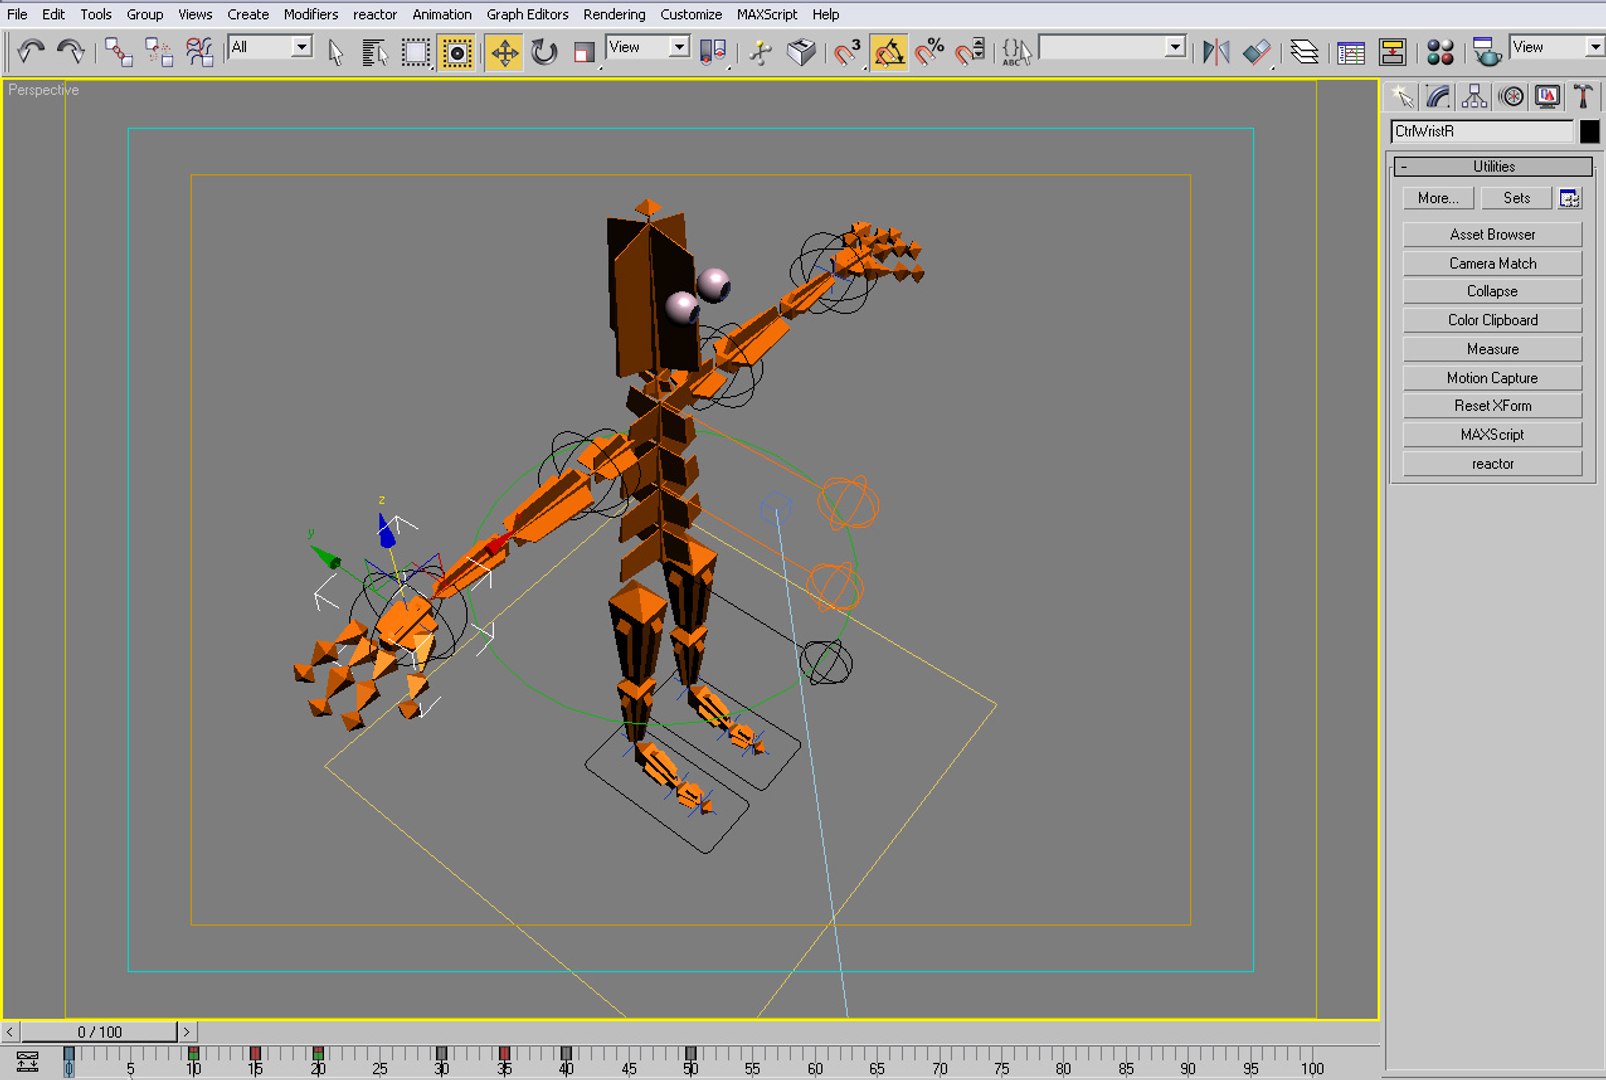Open the Select by Name list
Screen dimensions: 1606x1080
[x=375, y=51]
